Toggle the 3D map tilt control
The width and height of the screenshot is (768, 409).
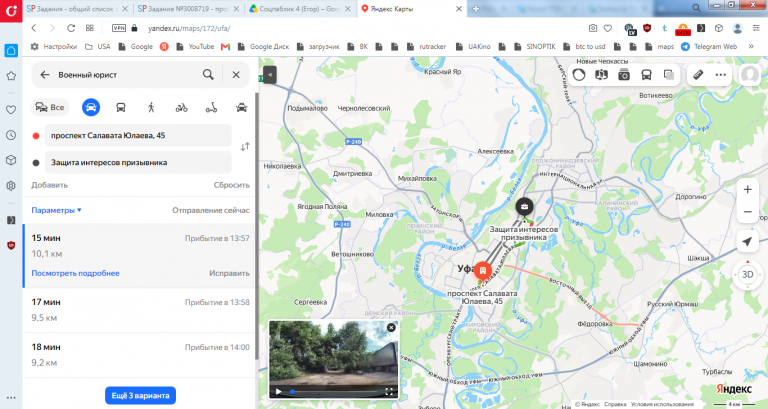click(747, 274)
